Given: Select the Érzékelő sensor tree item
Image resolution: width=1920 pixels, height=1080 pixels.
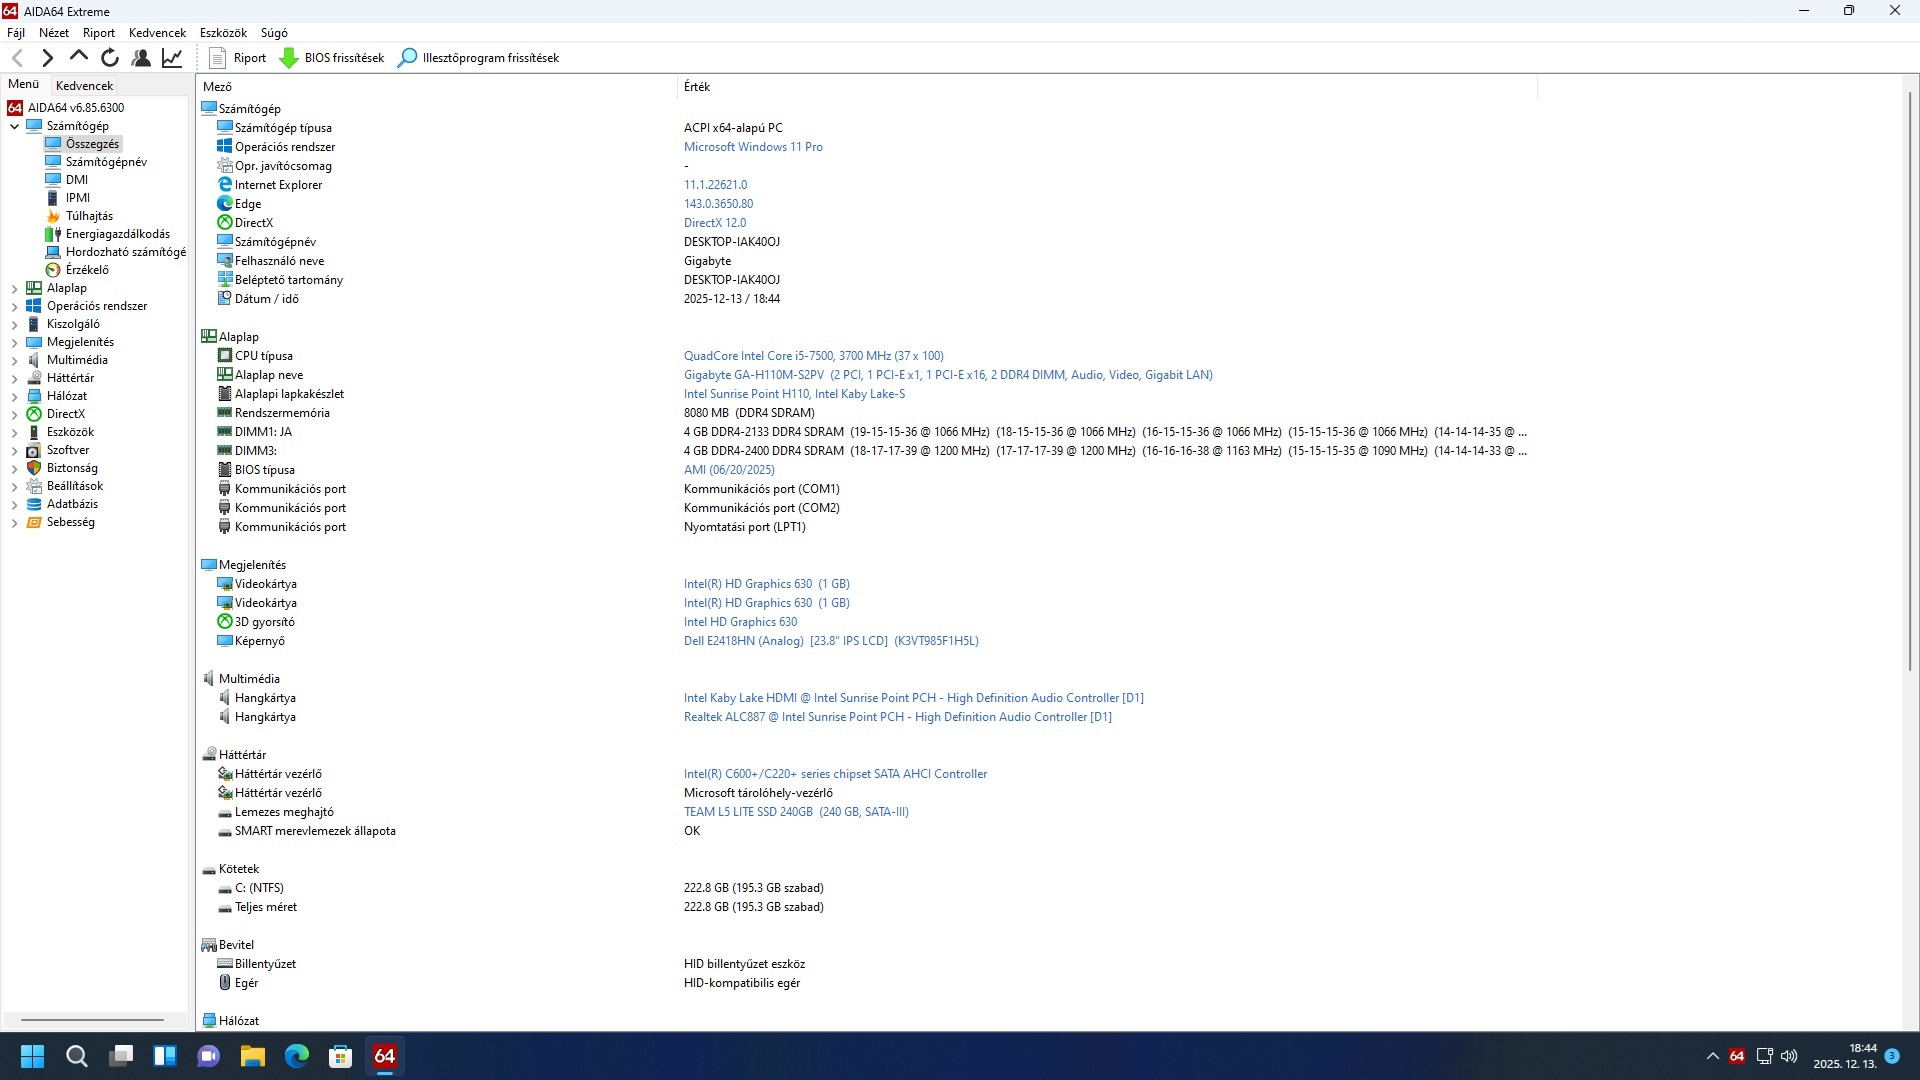Looking at the screenshot, I should point(87,270).
